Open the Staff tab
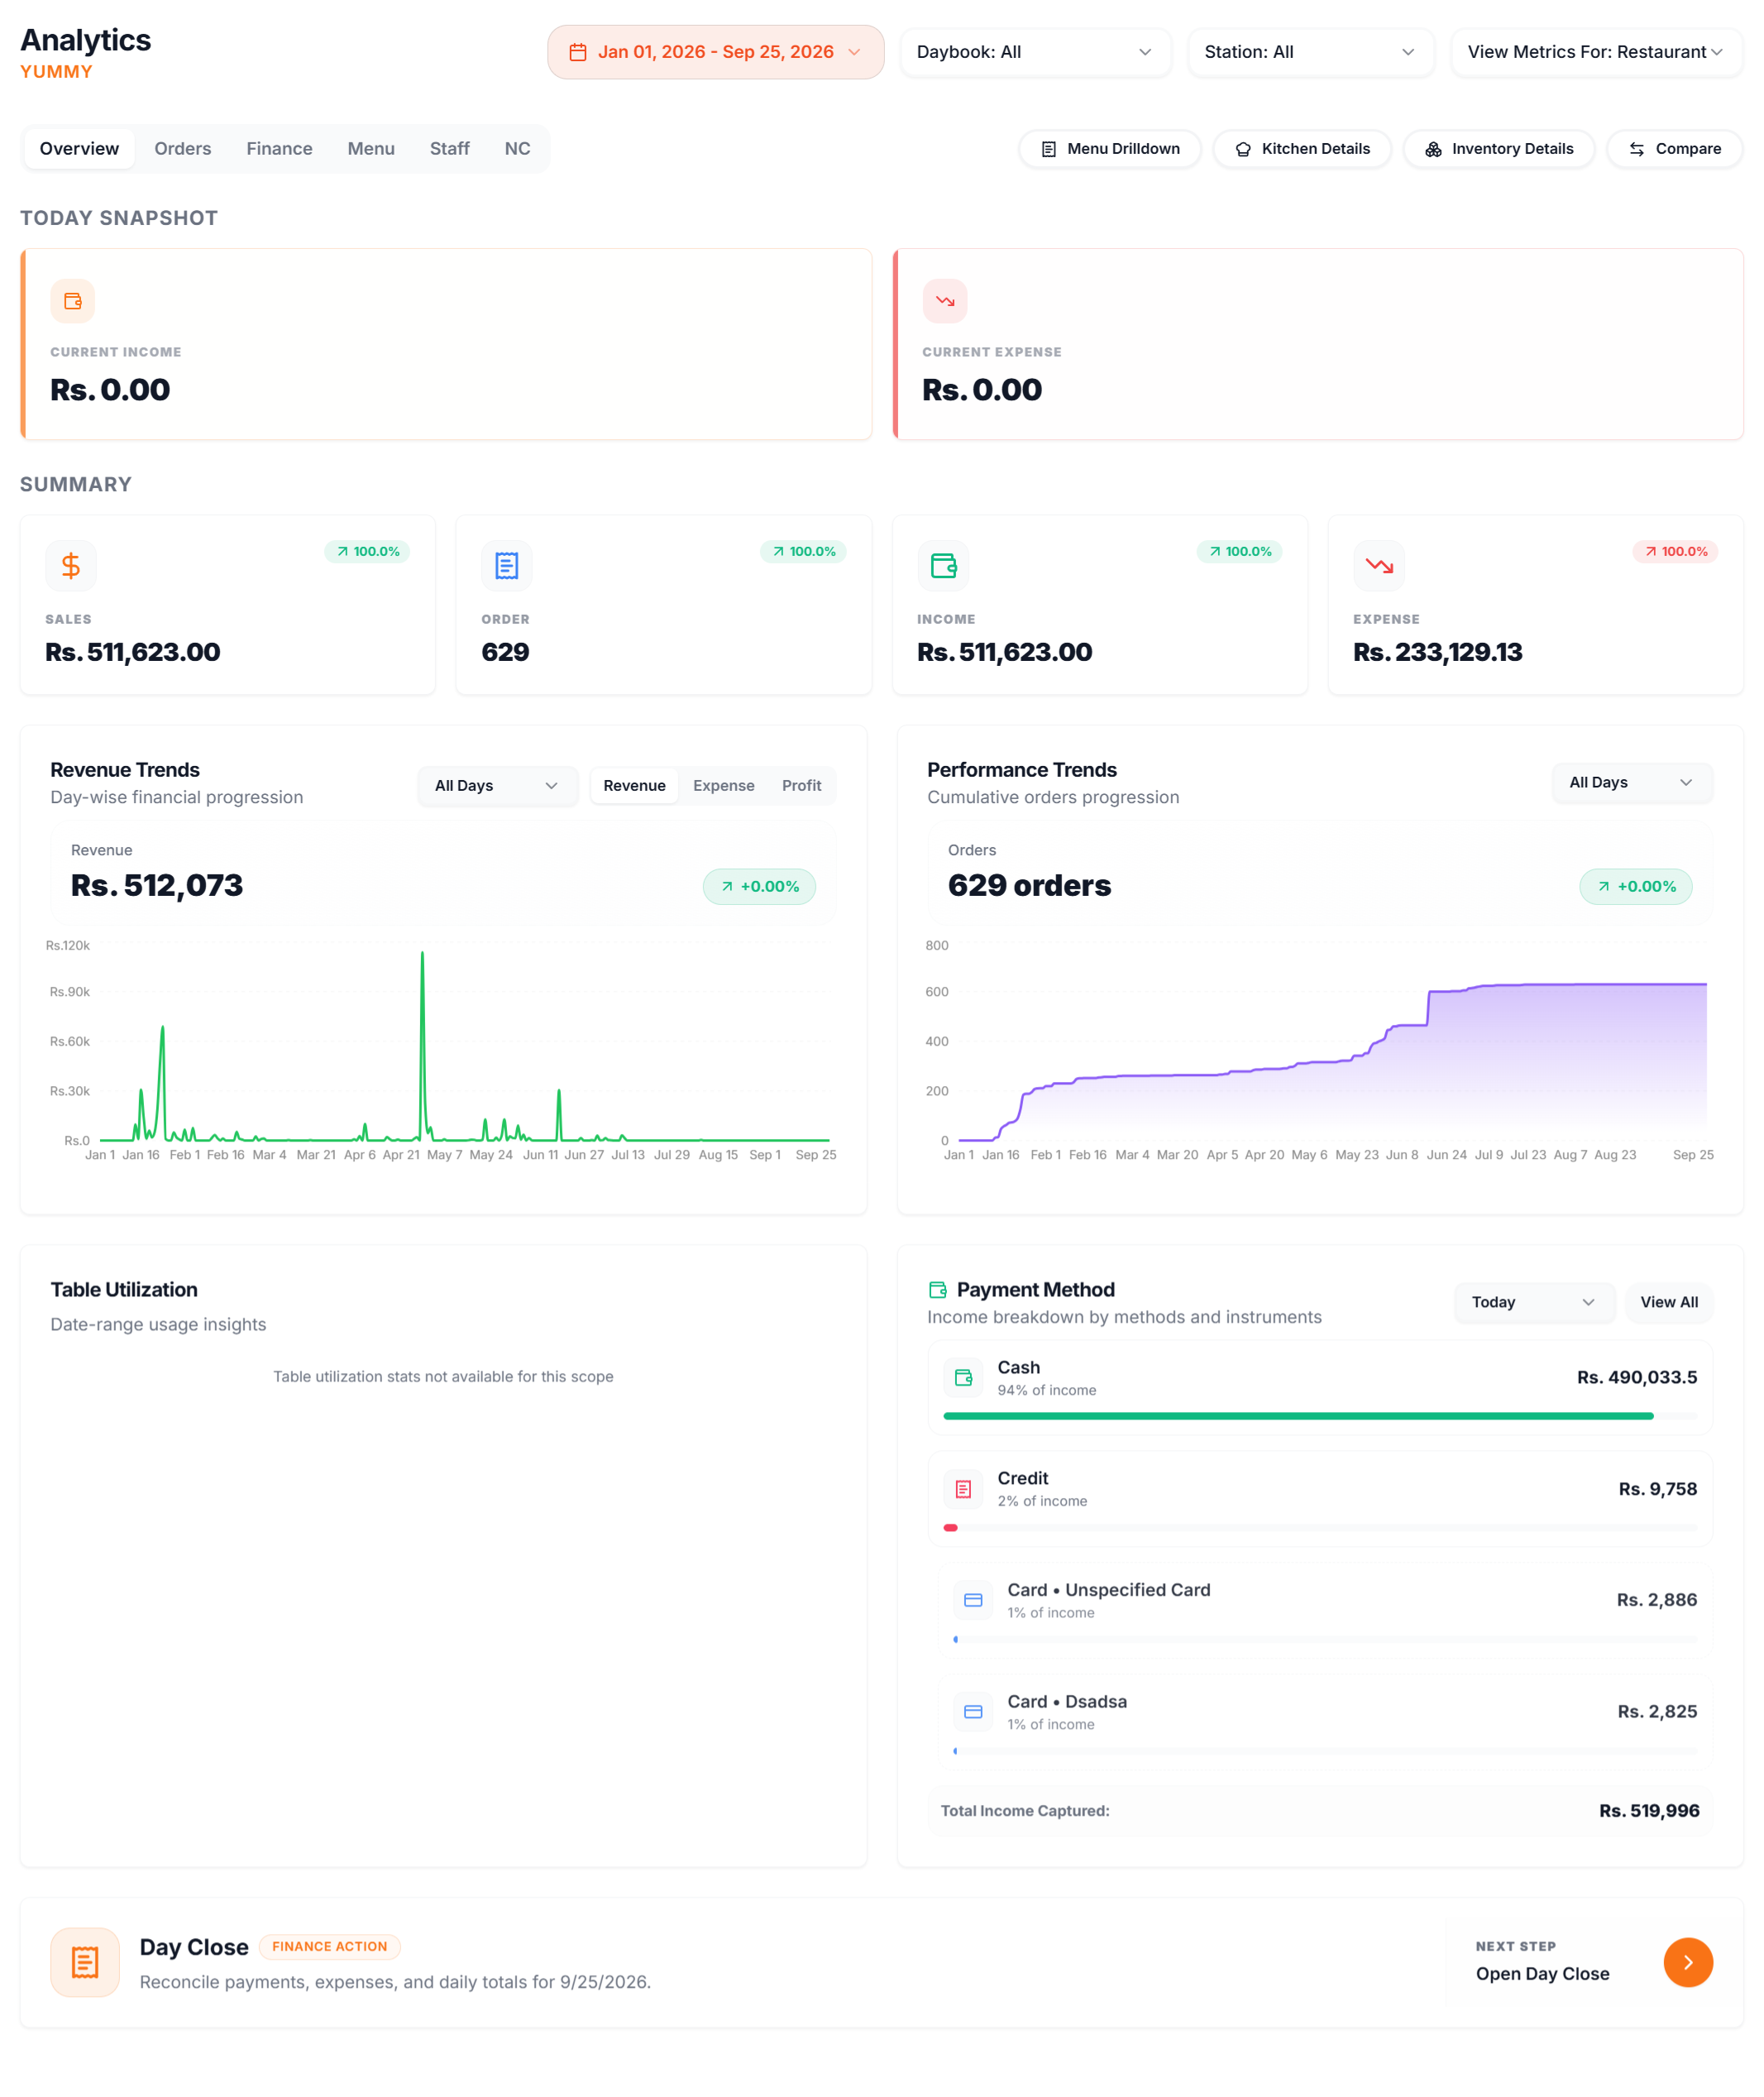Screen dimensions: 1764x2097 449,149
